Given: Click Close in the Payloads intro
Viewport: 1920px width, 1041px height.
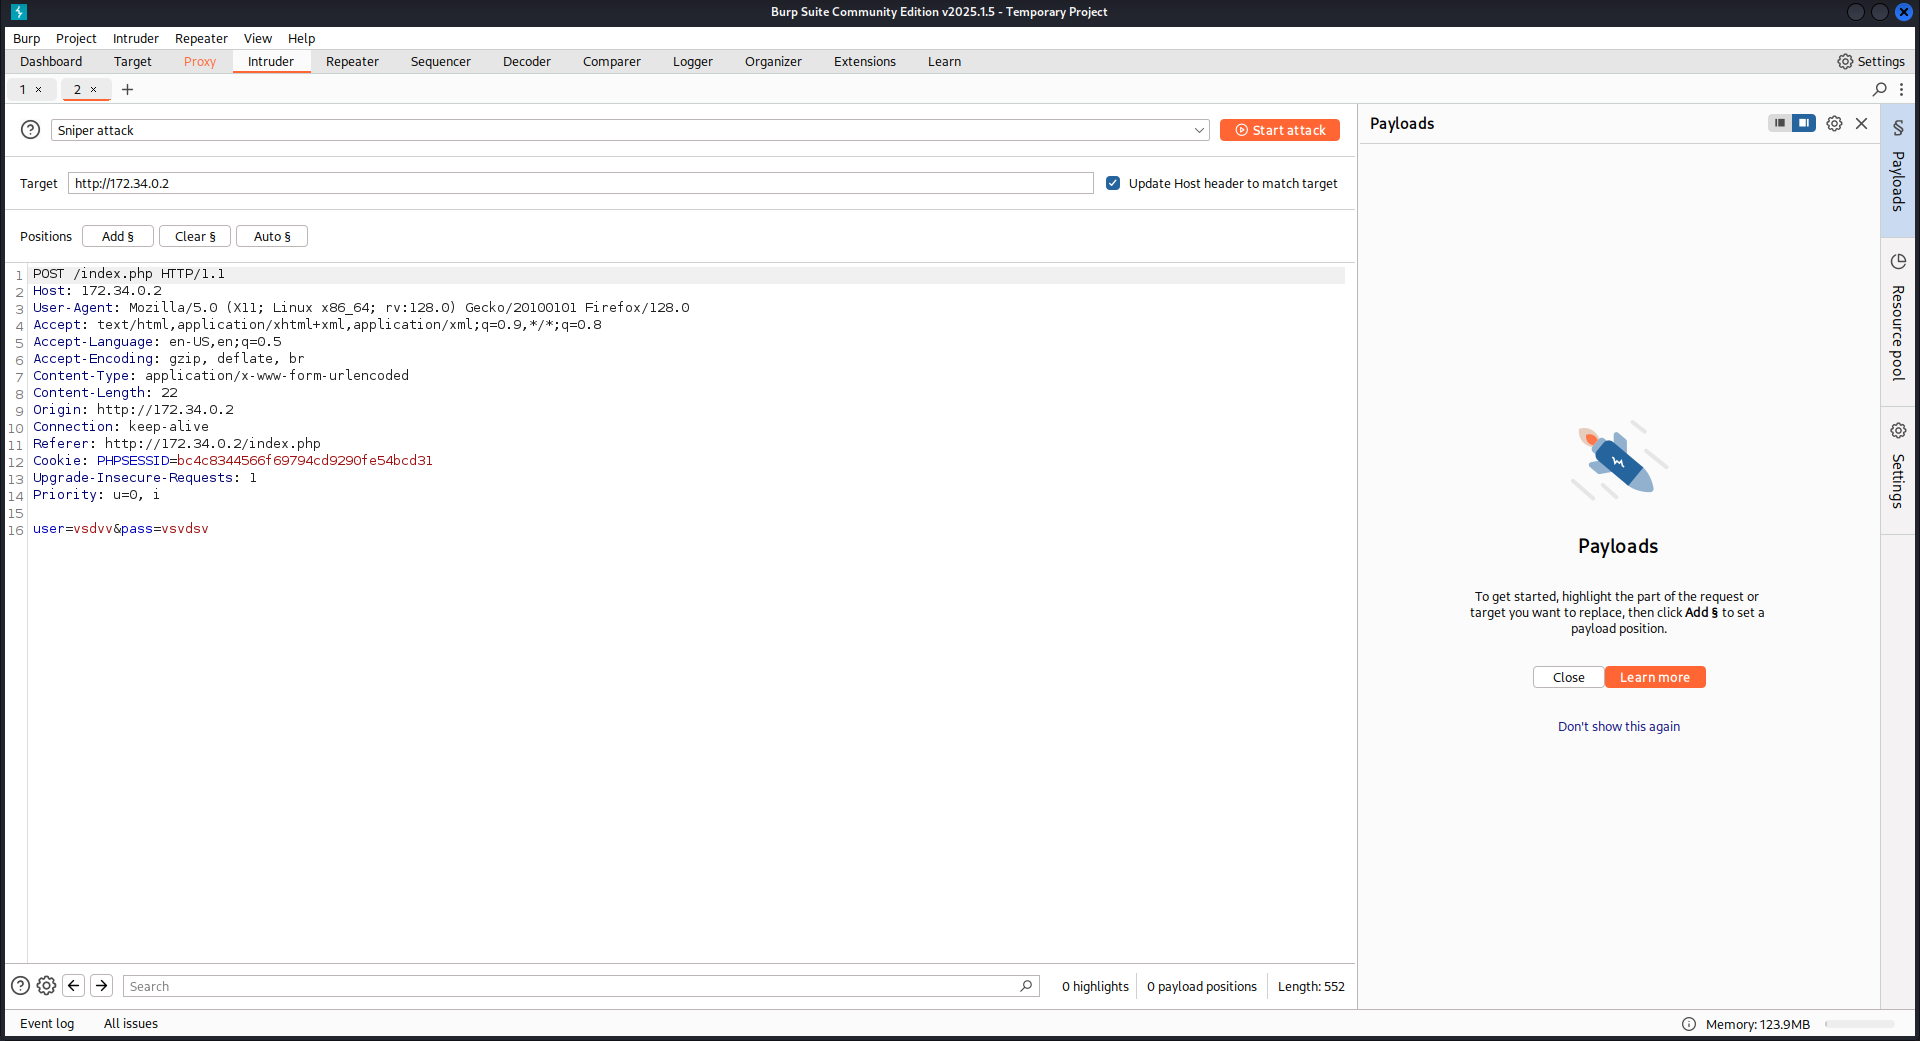Looking at the screenshot, I should tap(1569, 678).
